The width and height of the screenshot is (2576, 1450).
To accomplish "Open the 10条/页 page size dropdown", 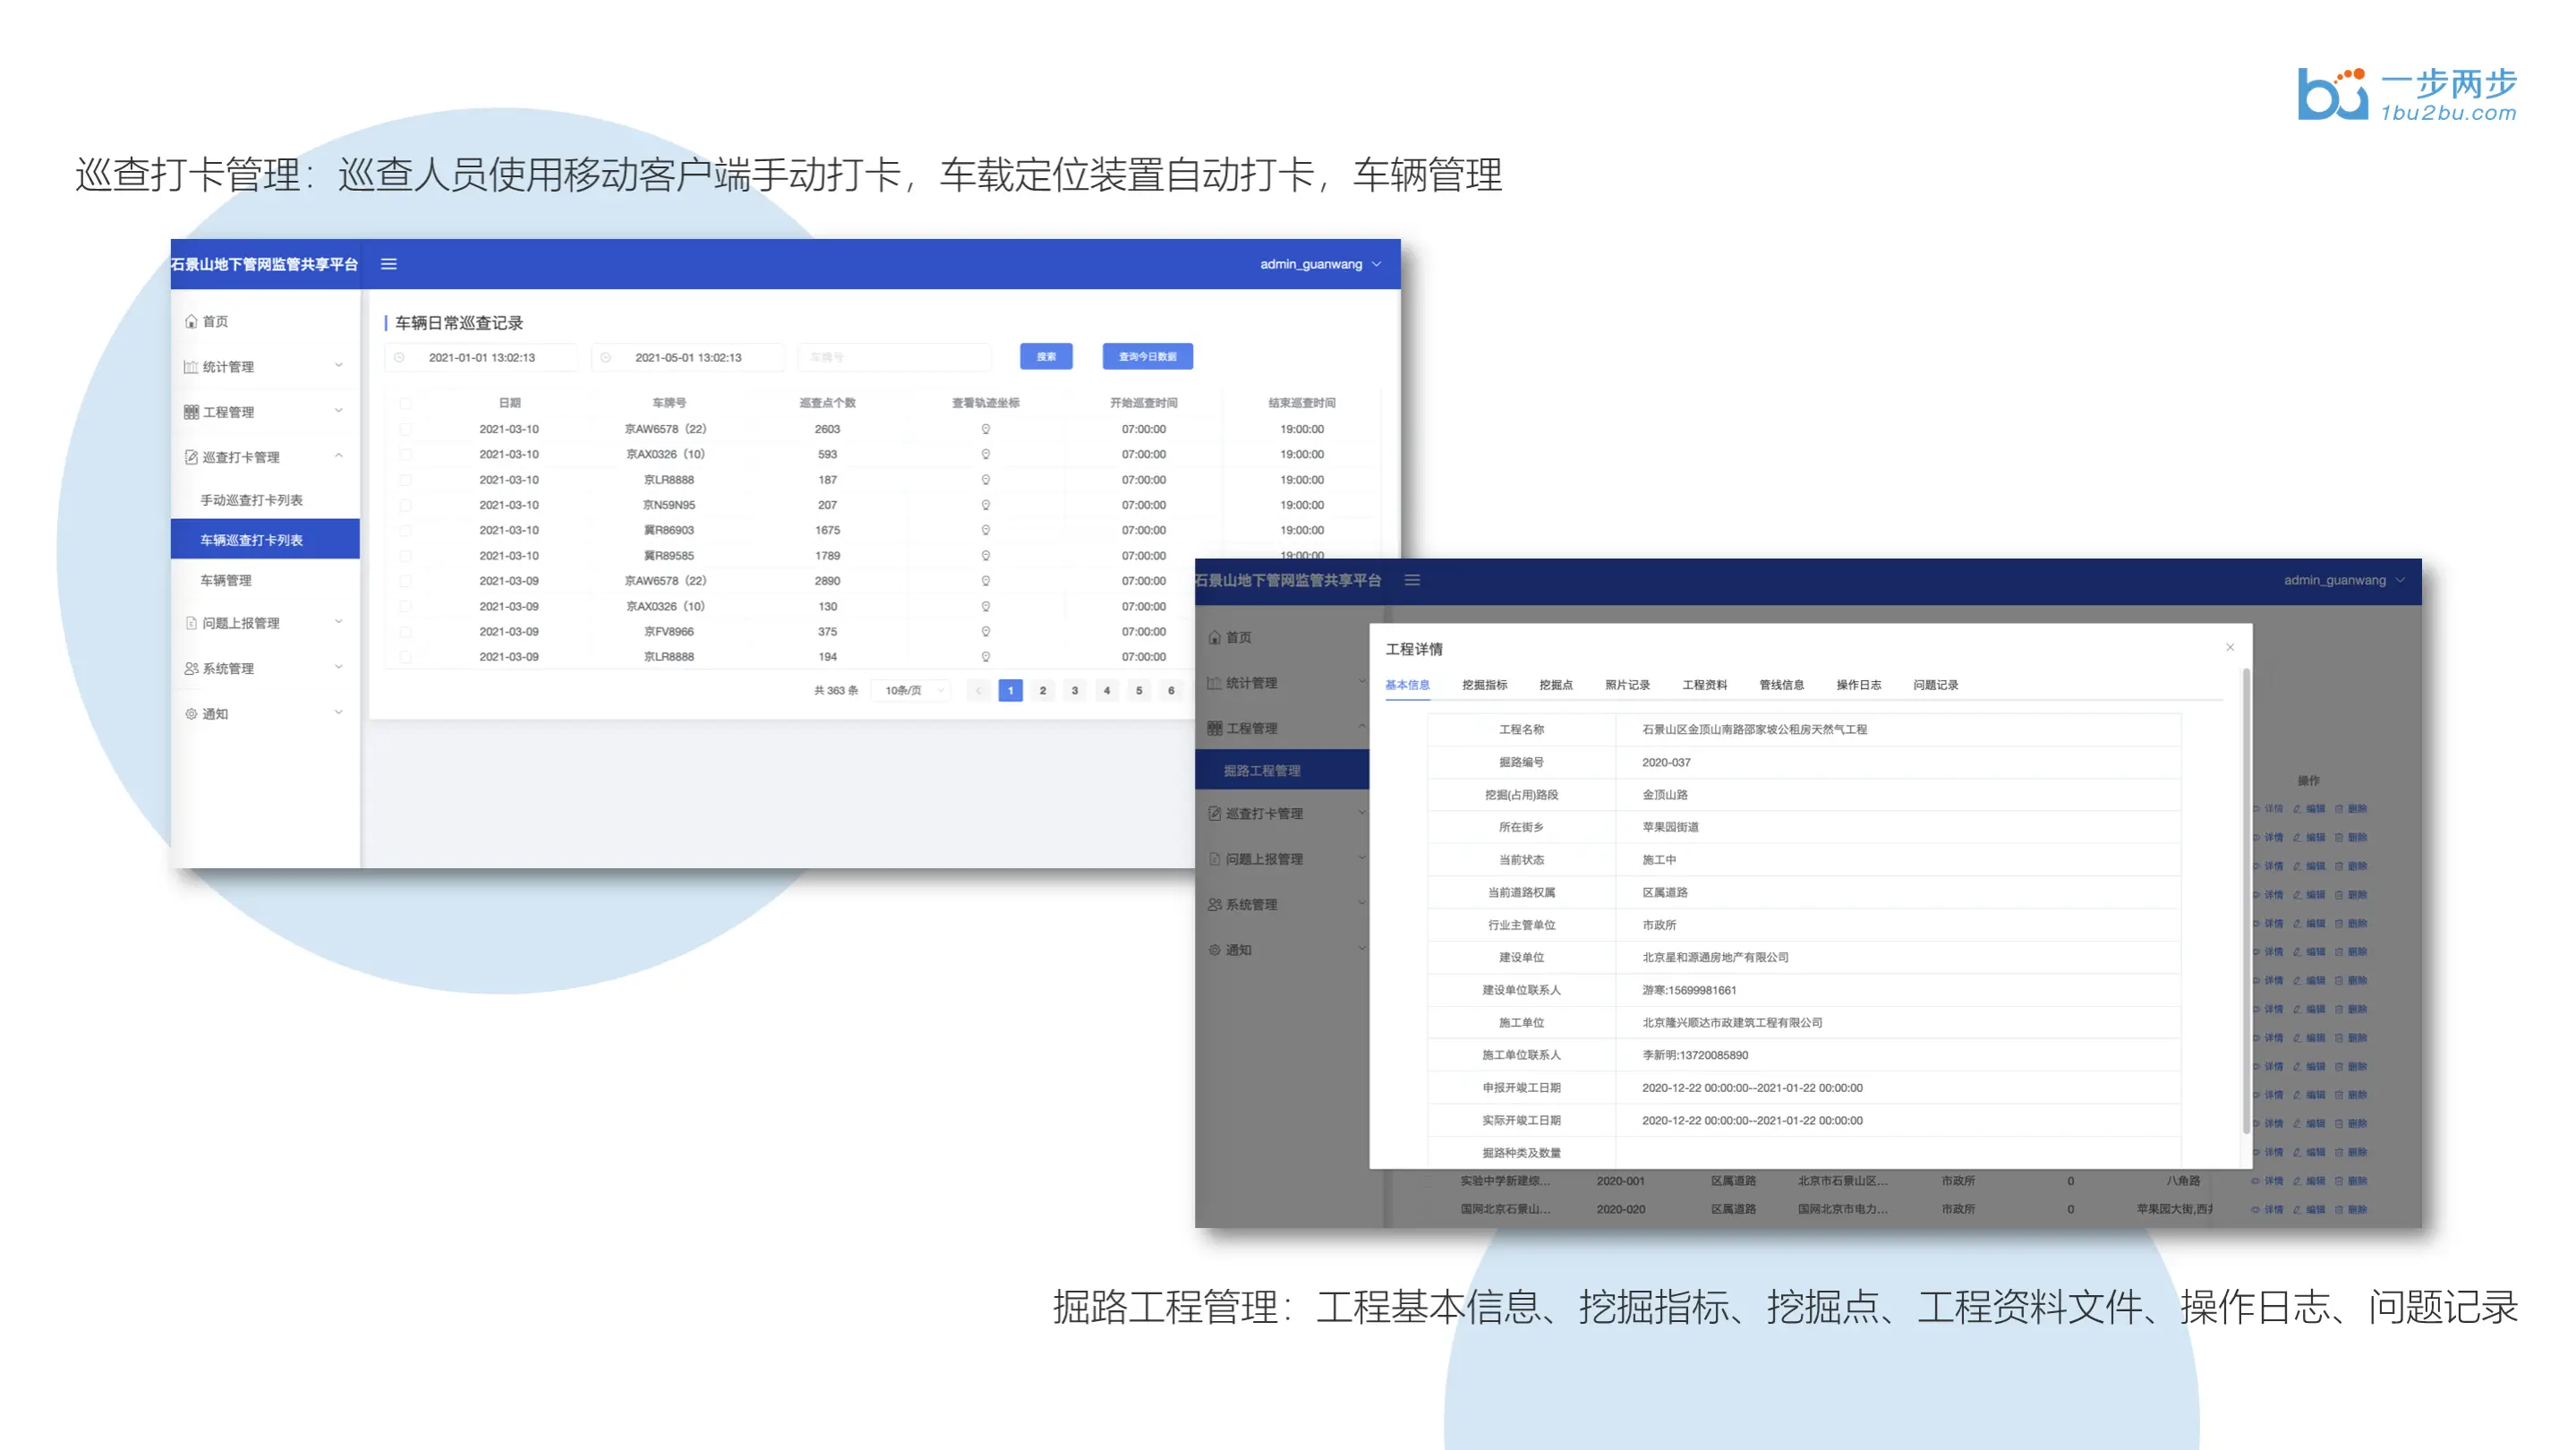I will point(911,690).
